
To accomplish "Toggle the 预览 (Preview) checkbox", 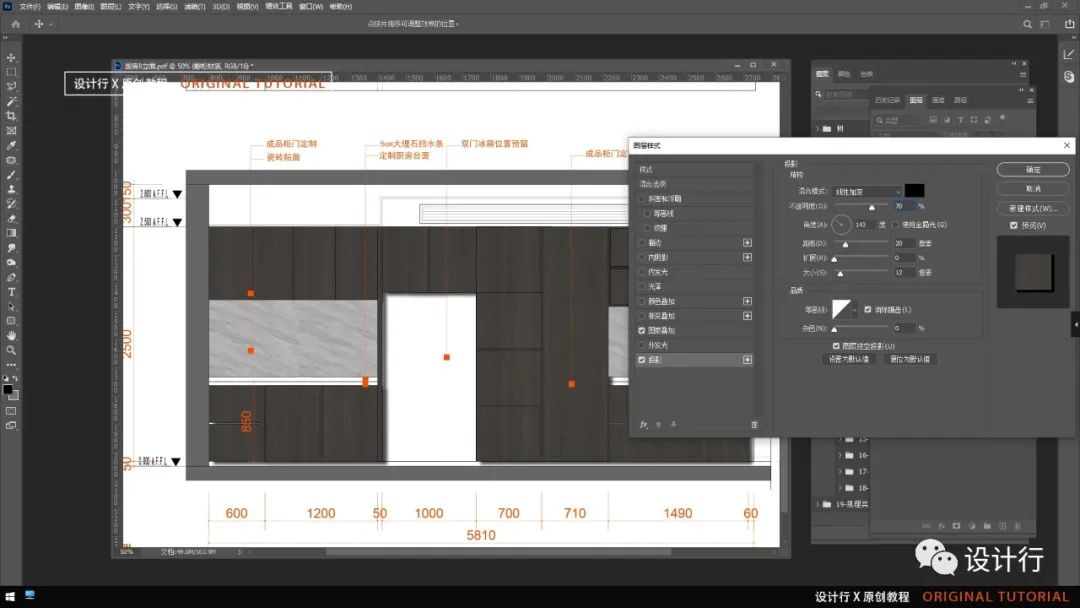I will coord(1014,225).
